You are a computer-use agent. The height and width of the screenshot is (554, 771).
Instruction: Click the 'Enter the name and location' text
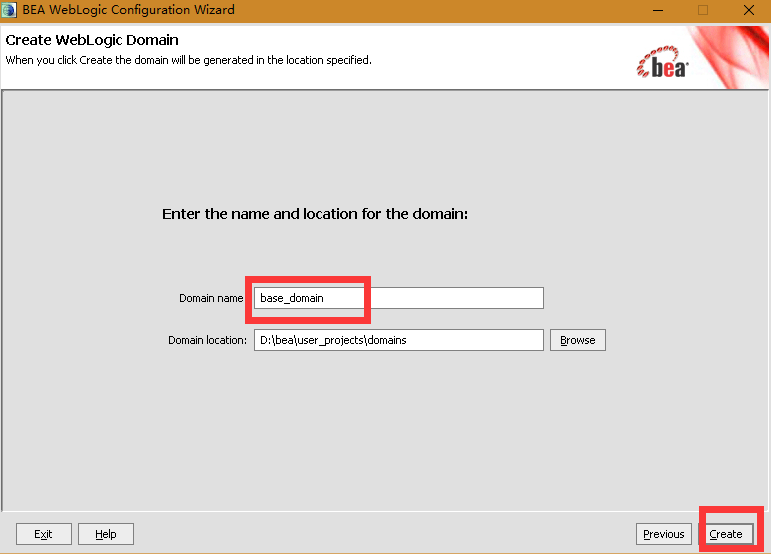tap(315, 214)
